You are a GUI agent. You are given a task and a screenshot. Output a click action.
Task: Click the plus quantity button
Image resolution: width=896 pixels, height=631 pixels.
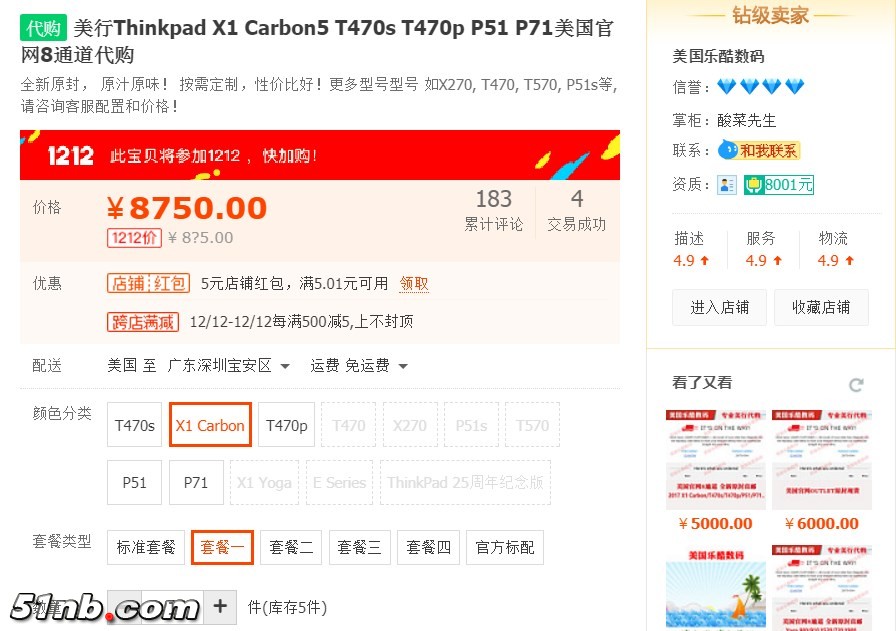pyautogui.click(x=220, y=606)
